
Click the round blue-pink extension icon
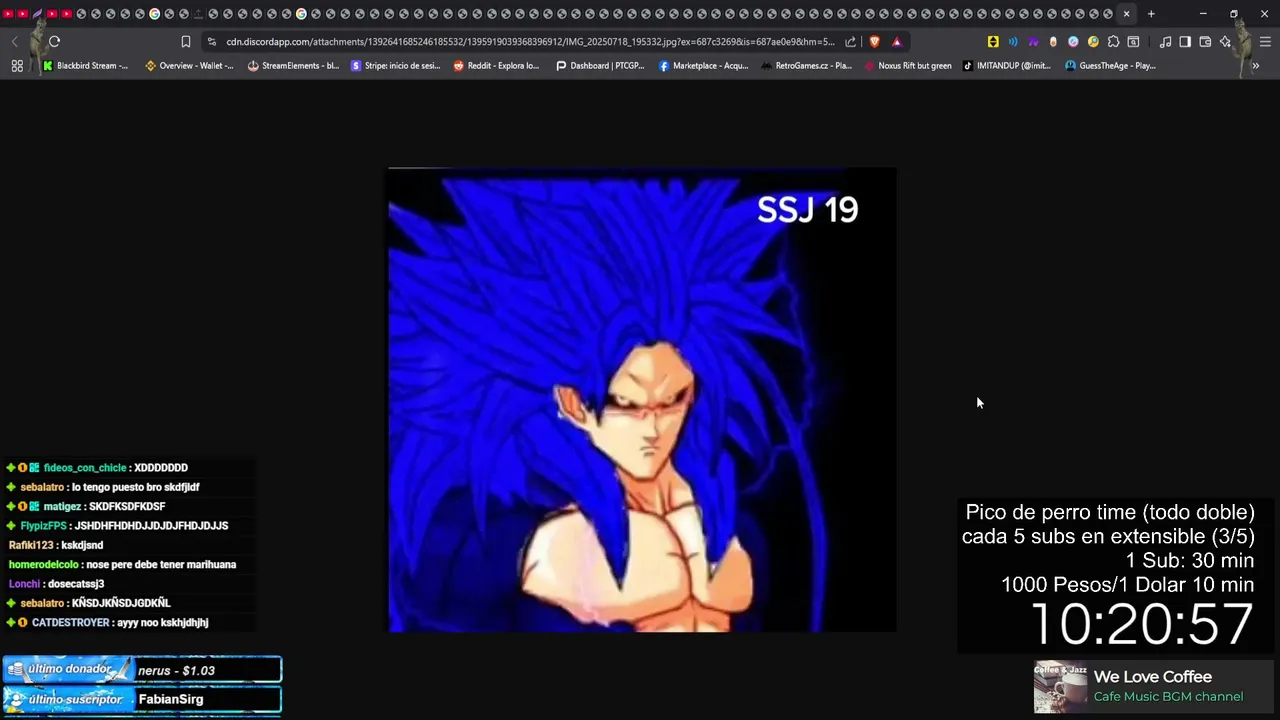point(1073,42)
